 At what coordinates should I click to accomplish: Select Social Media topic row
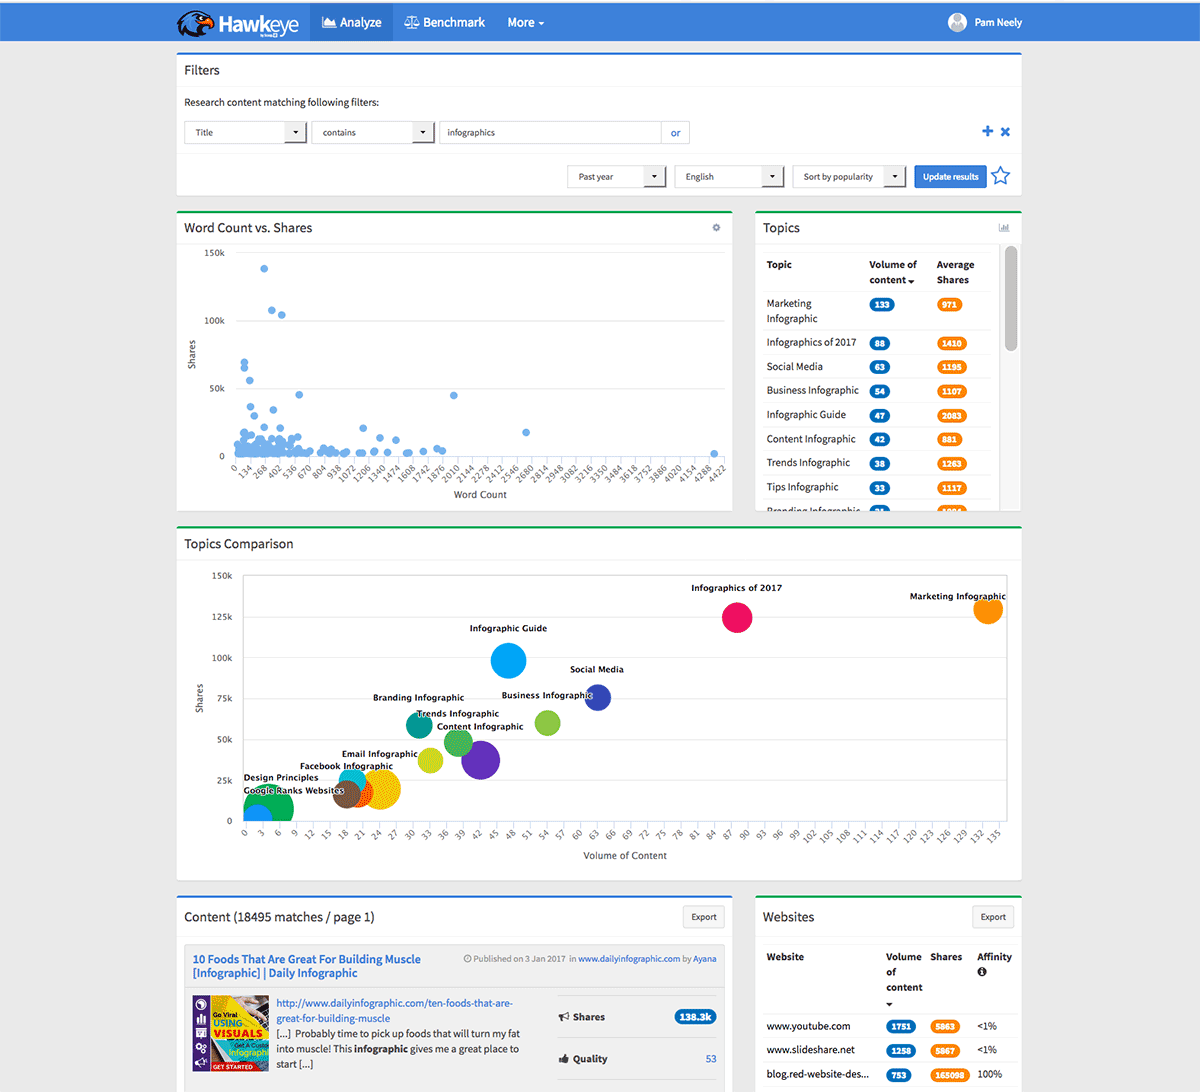click(879, 367)
